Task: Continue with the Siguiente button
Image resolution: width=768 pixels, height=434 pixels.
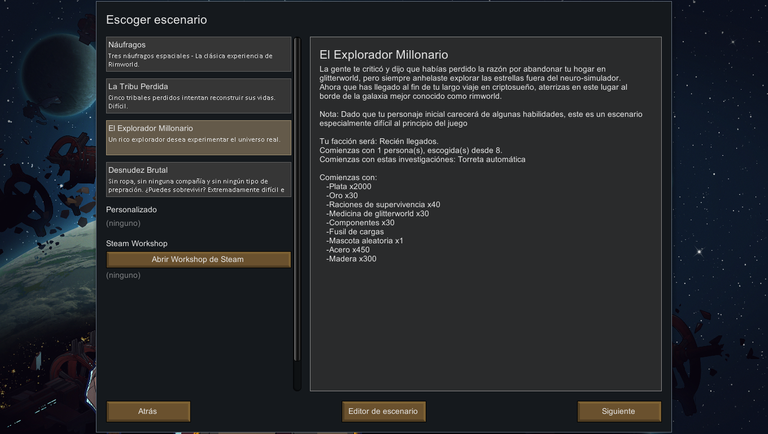Action: 619,411
